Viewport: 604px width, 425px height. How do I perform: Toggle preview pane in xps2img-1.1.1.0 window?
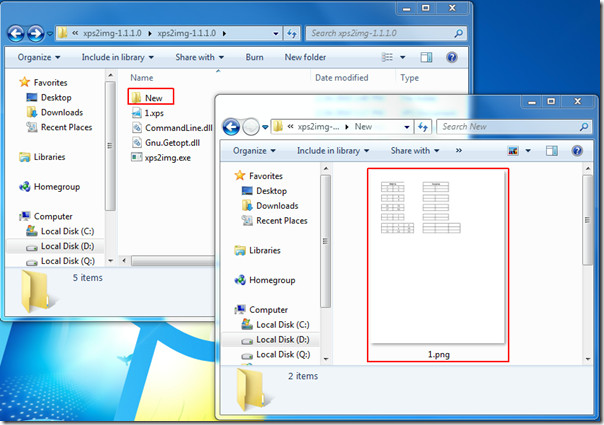click(426, 57)
